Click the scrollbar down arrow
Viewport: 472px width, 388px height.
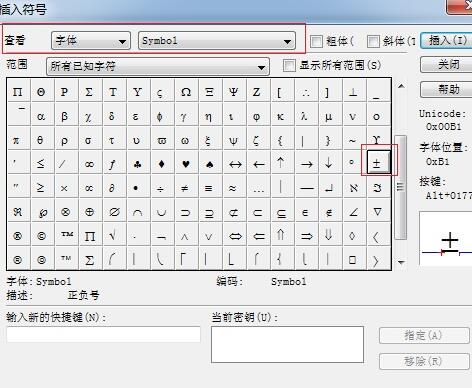(x=401, y=262)
